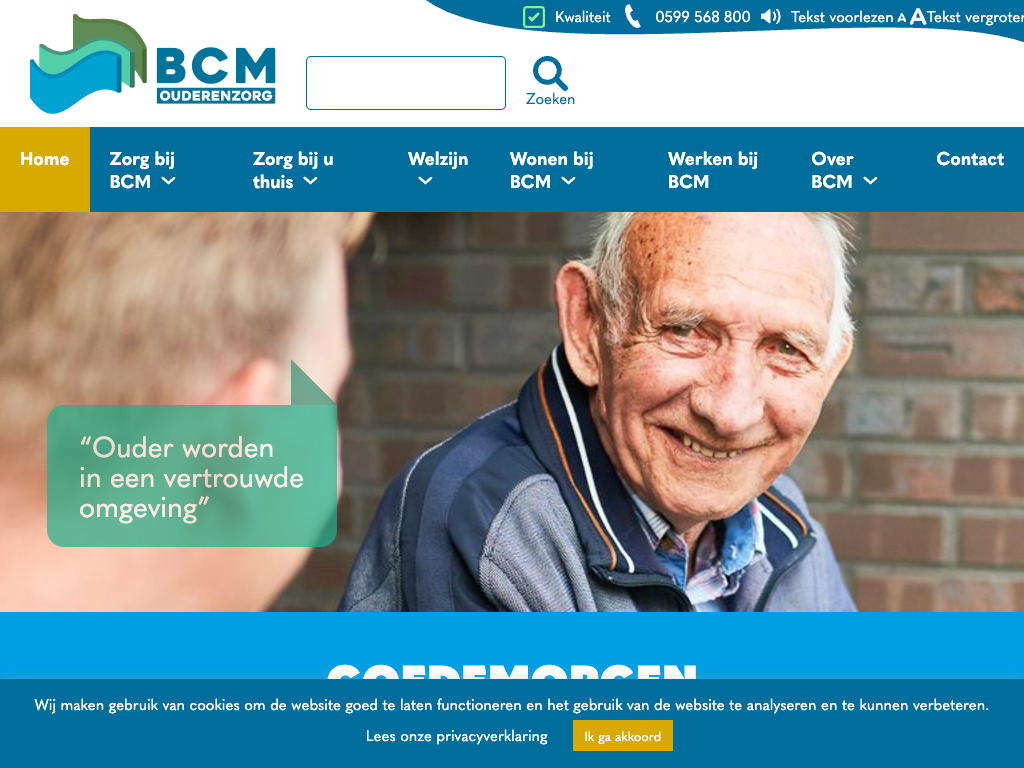Open the Welzijn dropdown chevron

[x=425, y=181]
